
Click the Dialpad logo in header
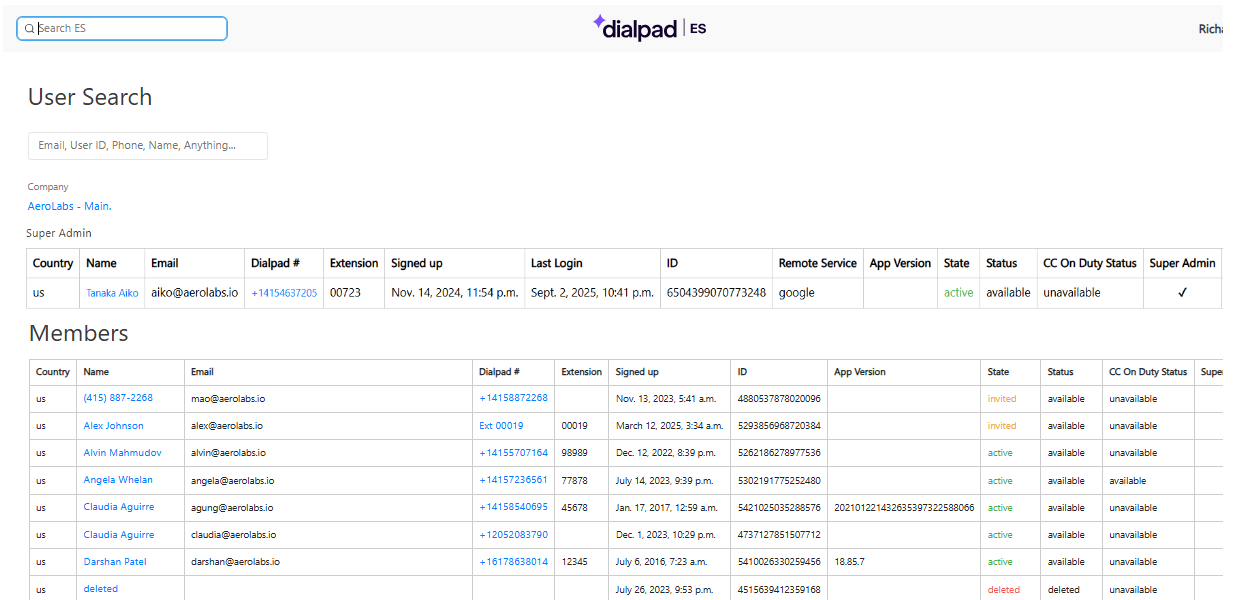tap(635, 28)
